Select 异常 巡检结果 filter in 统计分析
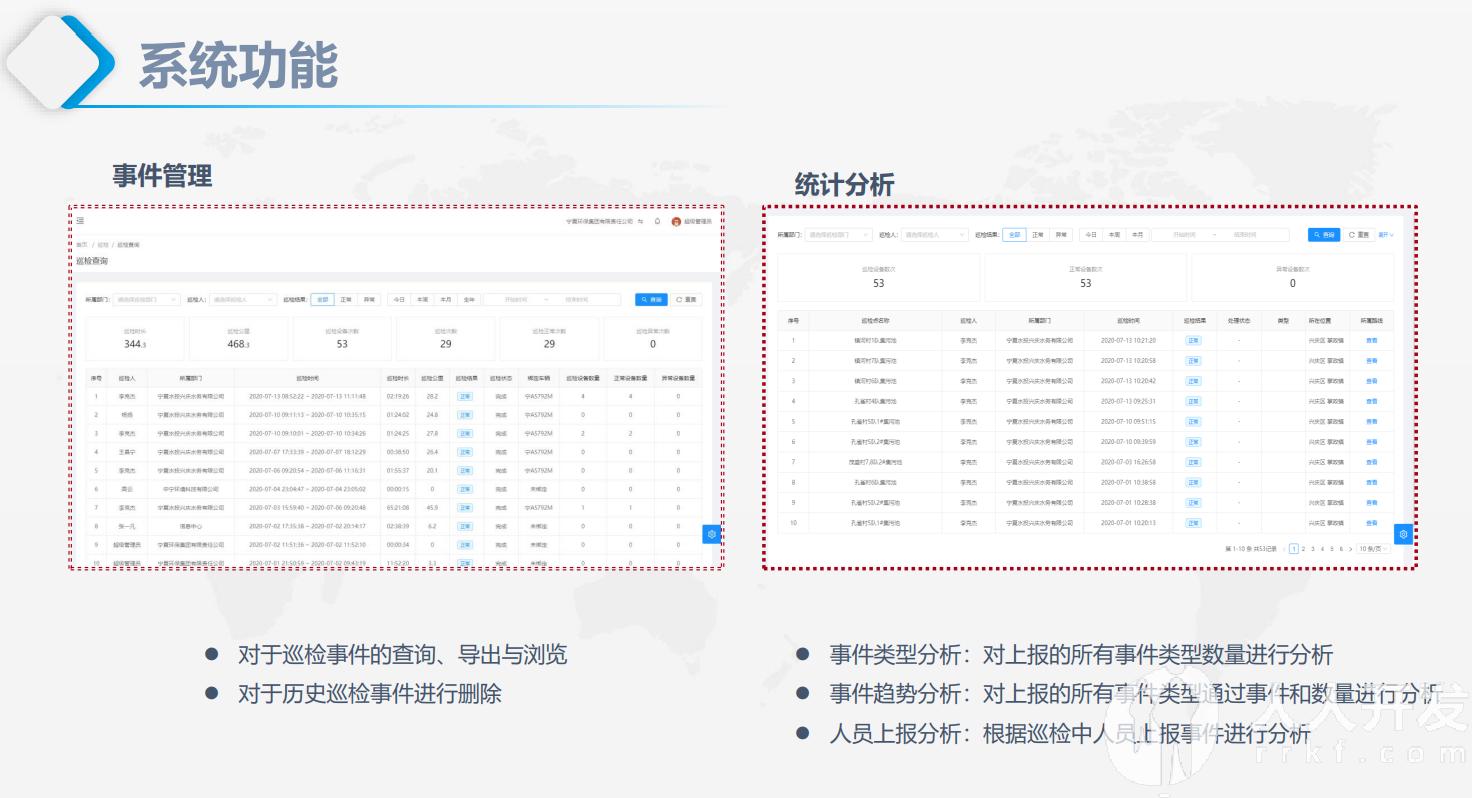Viewport: 1472px width, 798px height. (x=1061, y=235)
